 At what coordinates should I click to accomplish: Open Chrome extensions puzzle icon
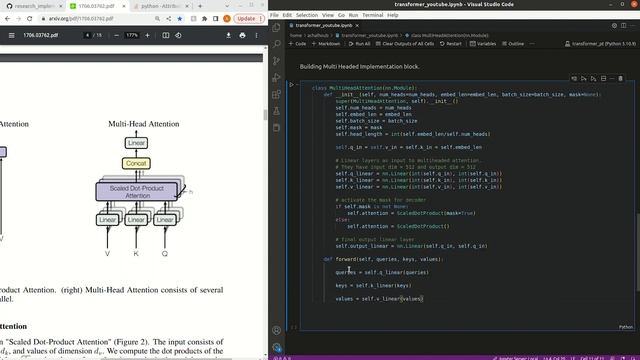tap(204, 19)
